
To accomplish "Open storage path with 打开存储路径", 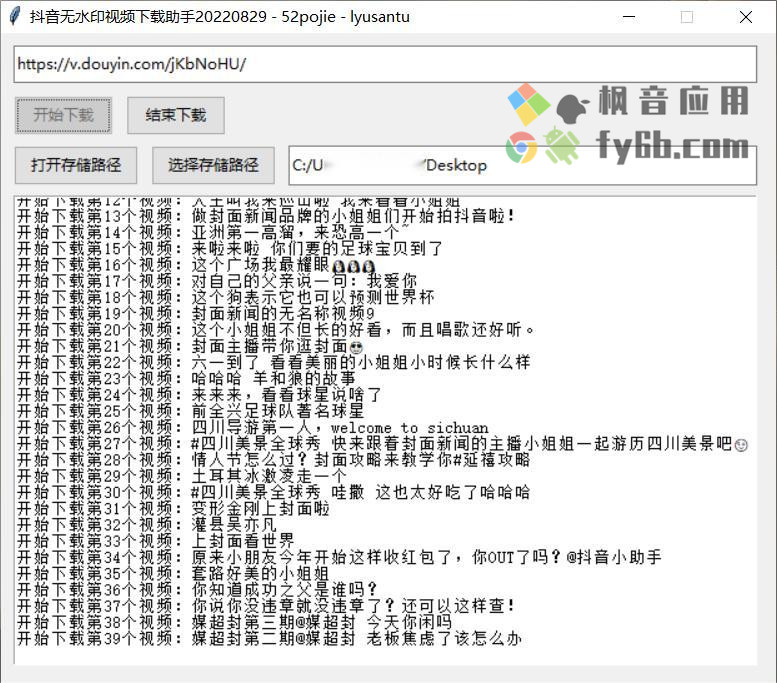I will point(76,165).
